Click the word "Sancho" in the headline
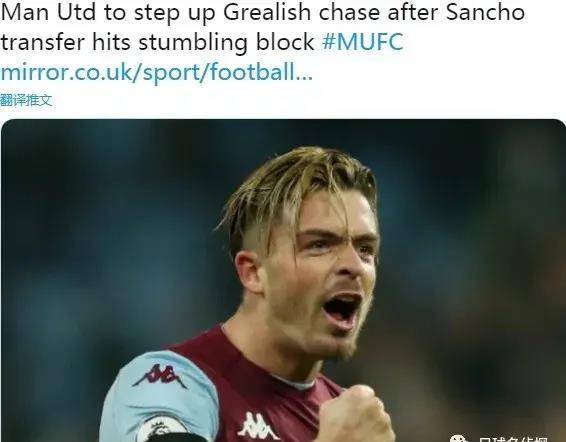 pyautogui.click(x=485, y=12)
